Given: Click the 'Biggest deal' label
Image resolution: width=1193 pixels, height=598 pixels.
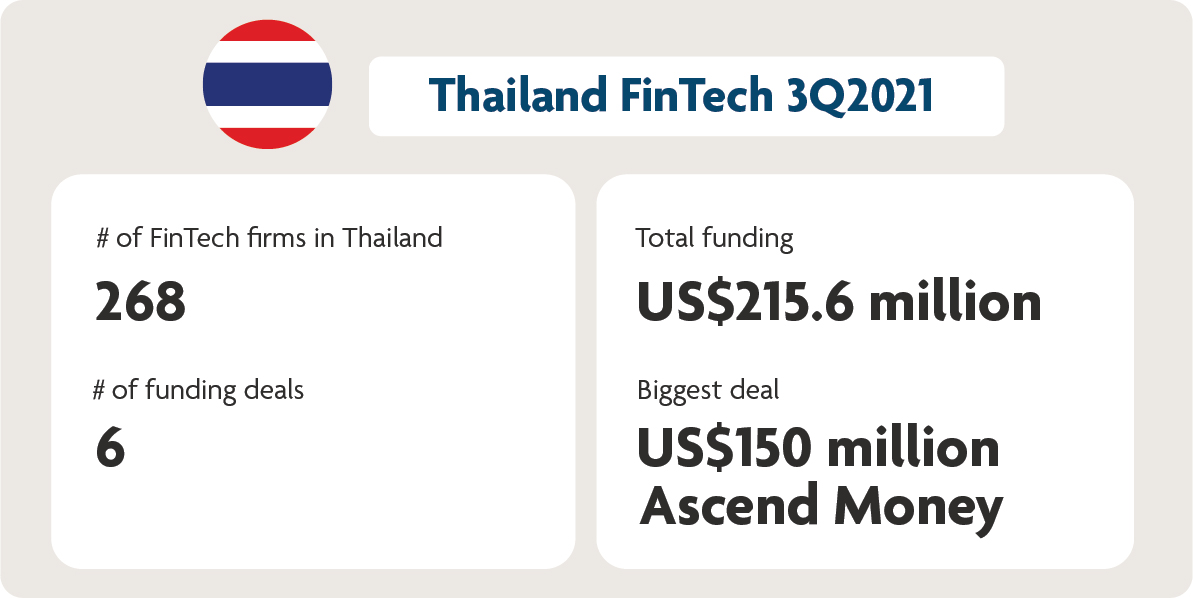Looking at the screenshot, I should point(708,391).
